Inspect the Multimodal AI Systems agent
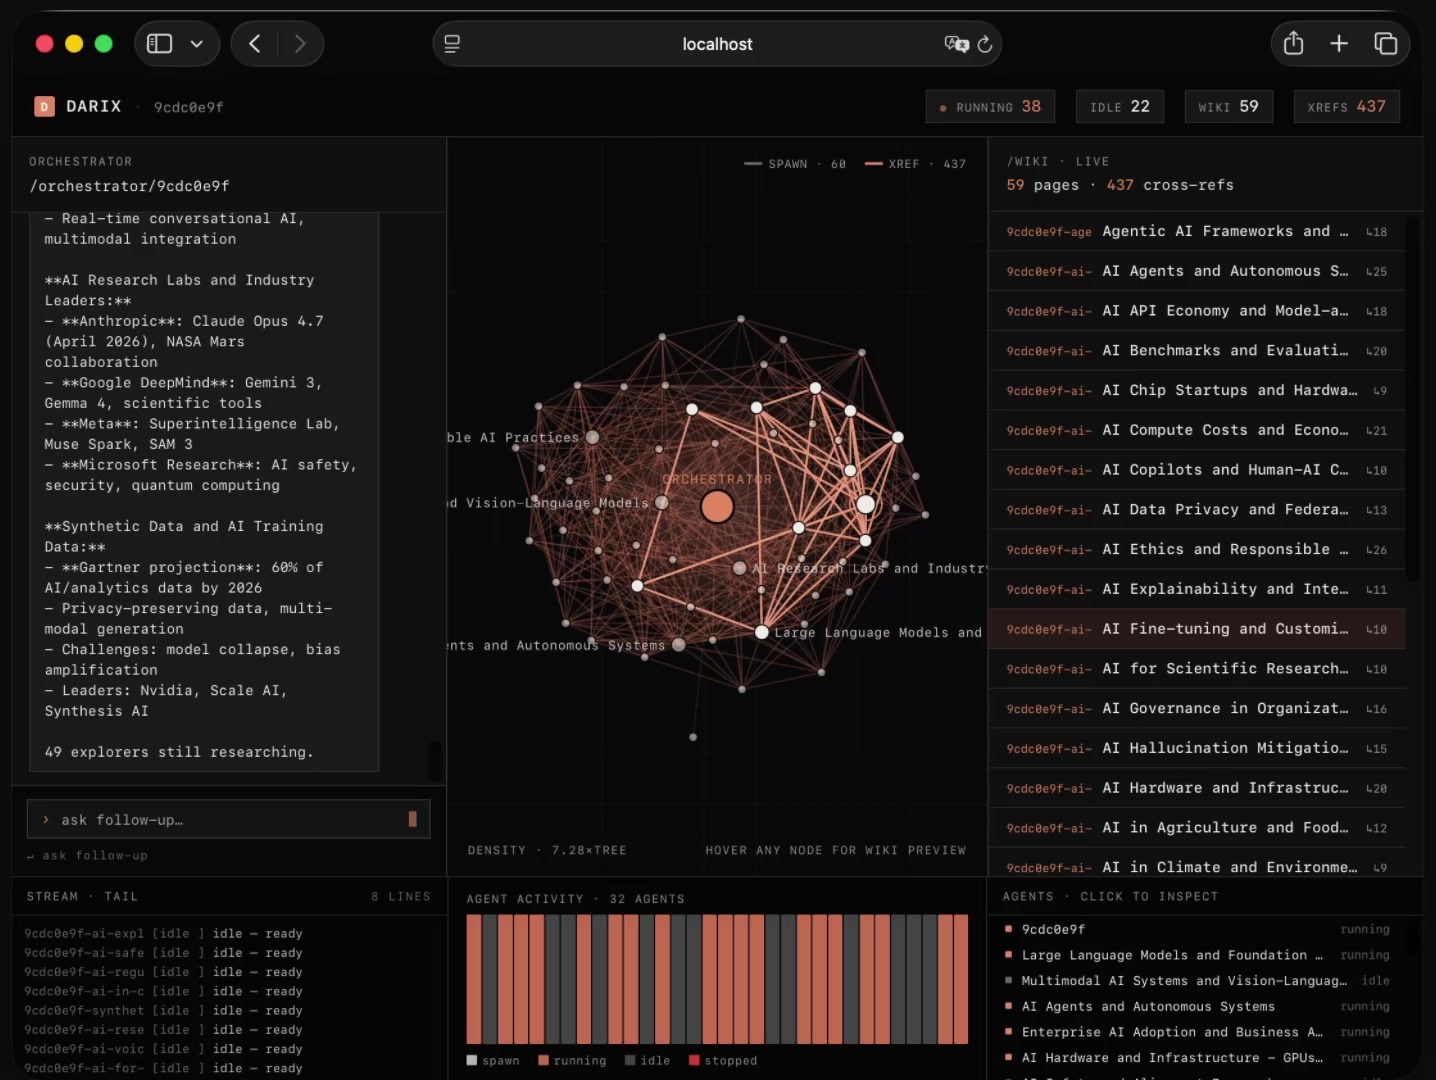1436x1080 pixels. point(1183,981)
